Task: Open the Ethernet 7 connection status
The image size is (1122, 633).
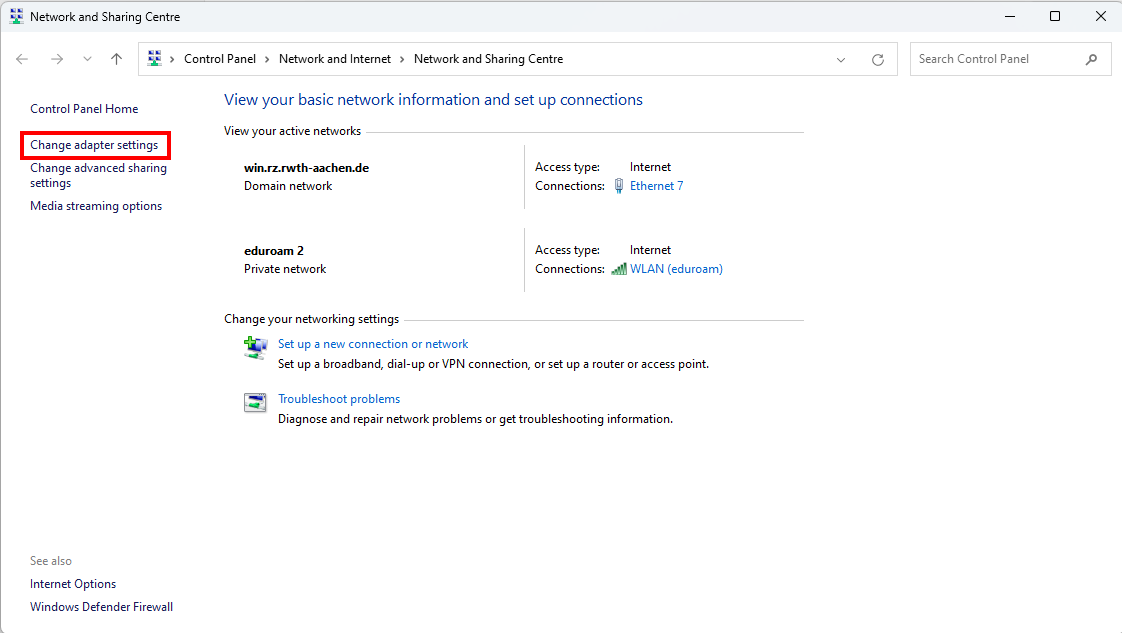Action: pos(656,186)
